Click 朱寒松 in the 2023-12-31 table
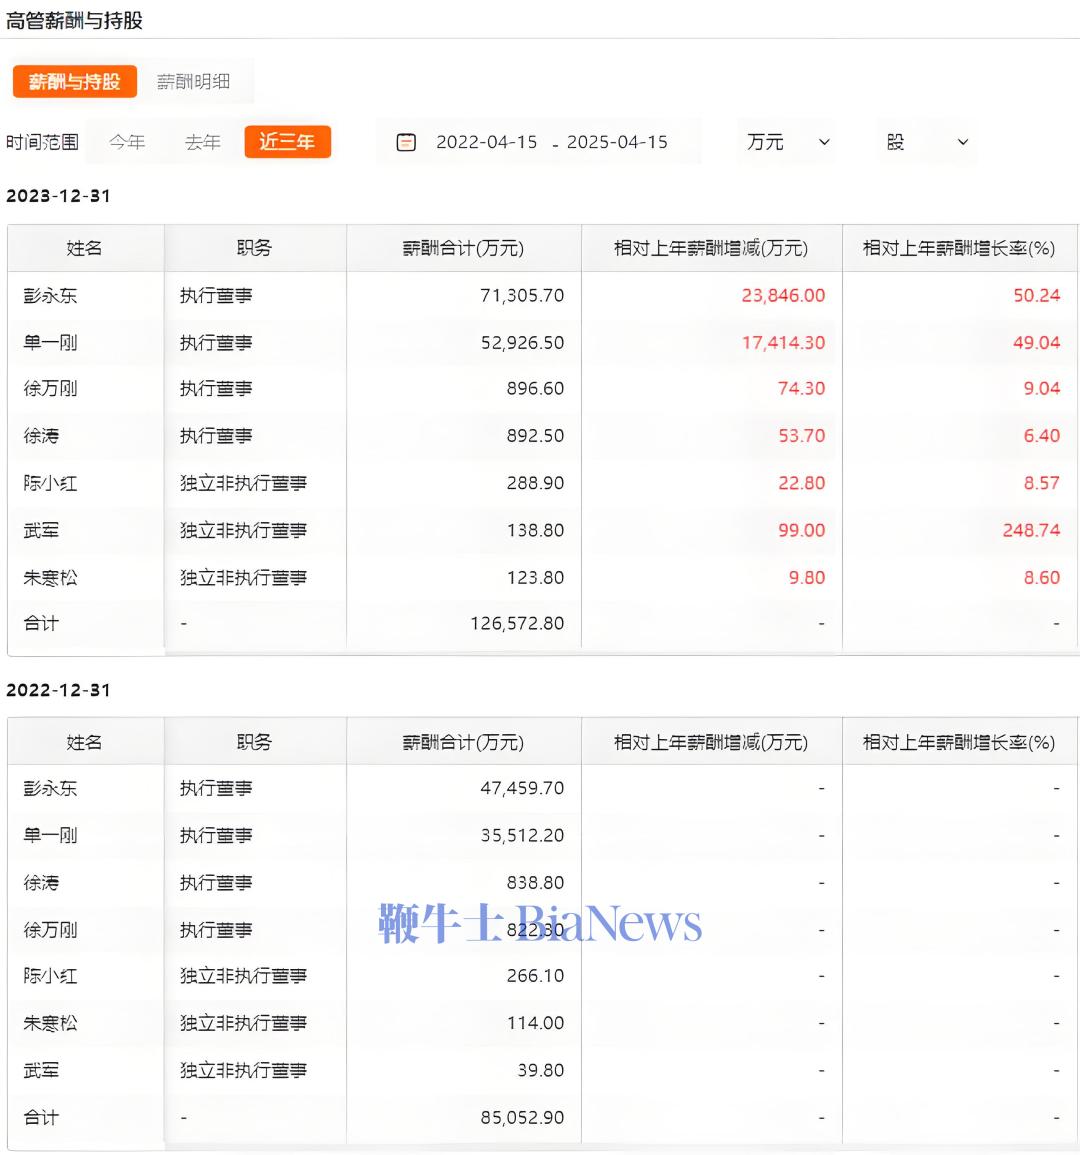Image resolution: width=1080 pixels, height=1155 pixels. [50, 578]
